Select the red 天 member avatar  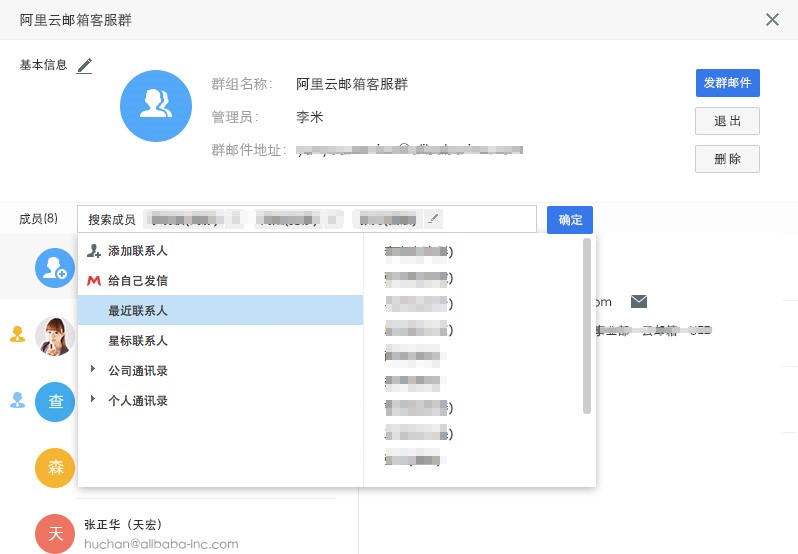(x=55, y=534)
